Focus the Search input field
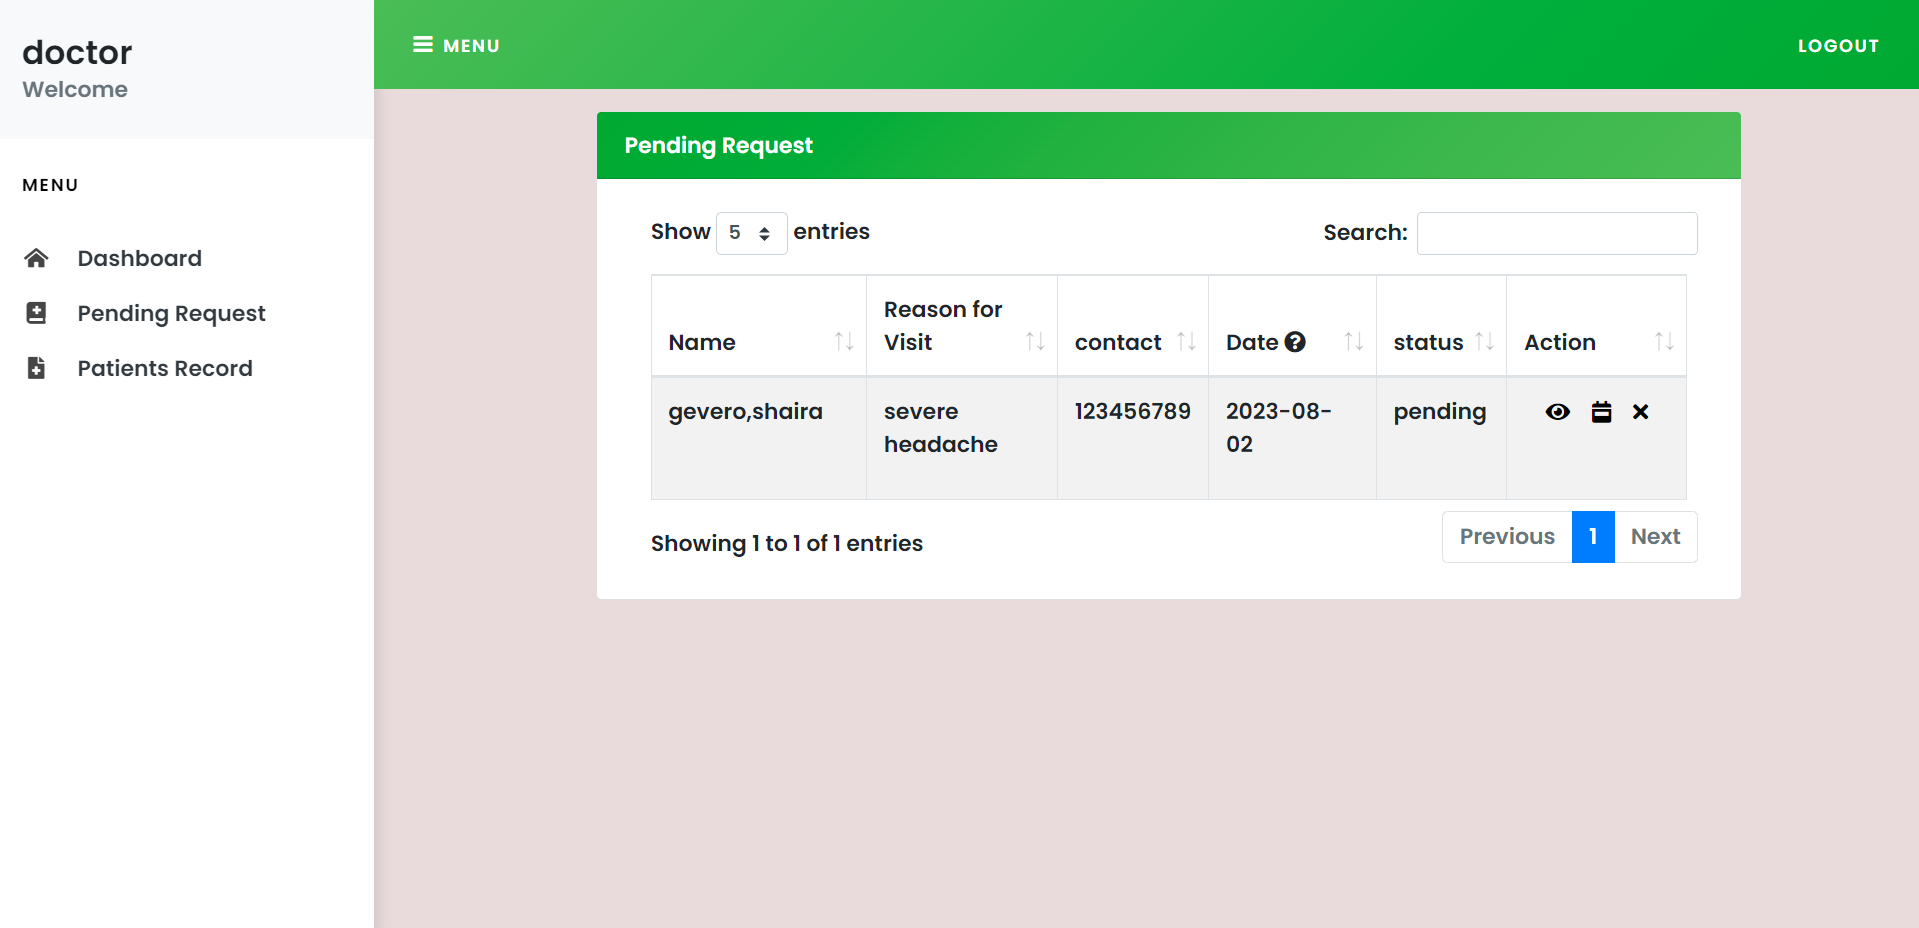The width and height of the screenshot is (1919, 928). [1556, 233]
